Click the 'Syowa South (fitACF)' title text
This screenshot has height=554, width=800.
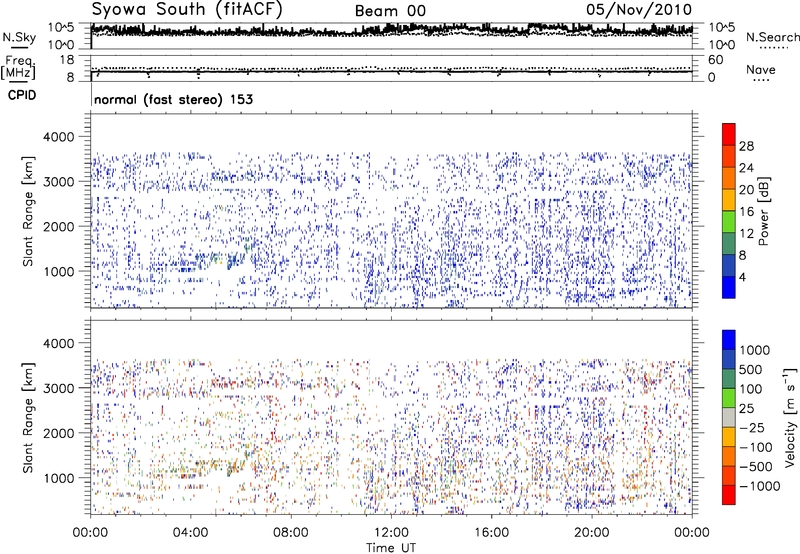click(187, 10)
